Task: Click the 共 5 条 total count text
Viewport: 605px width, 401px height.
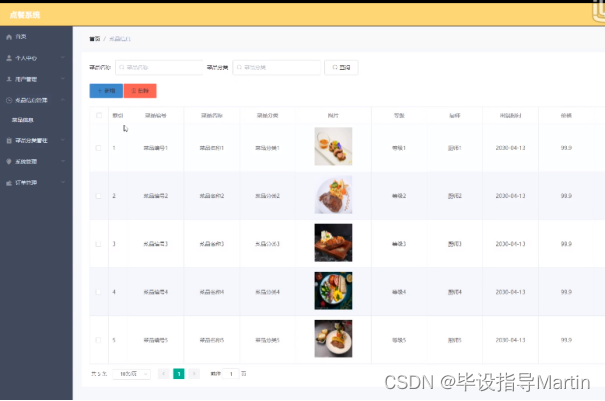Action: (99, 374)
